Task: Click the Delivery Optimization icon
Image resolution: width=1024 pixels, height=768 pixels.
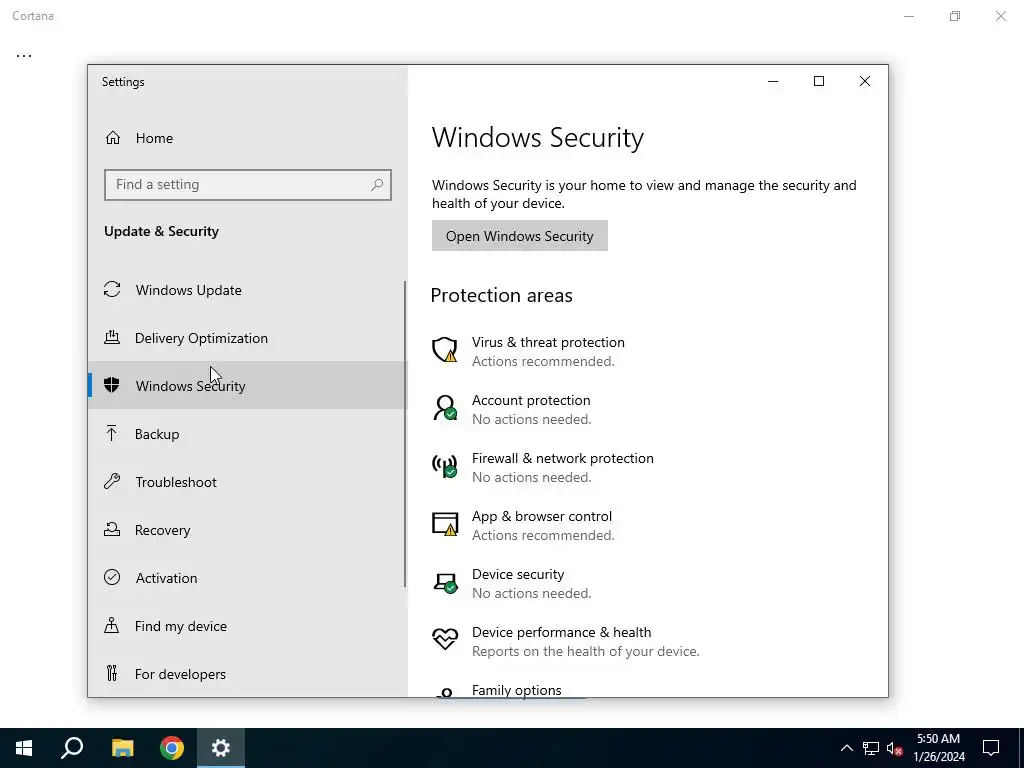Action: point(112,338)
